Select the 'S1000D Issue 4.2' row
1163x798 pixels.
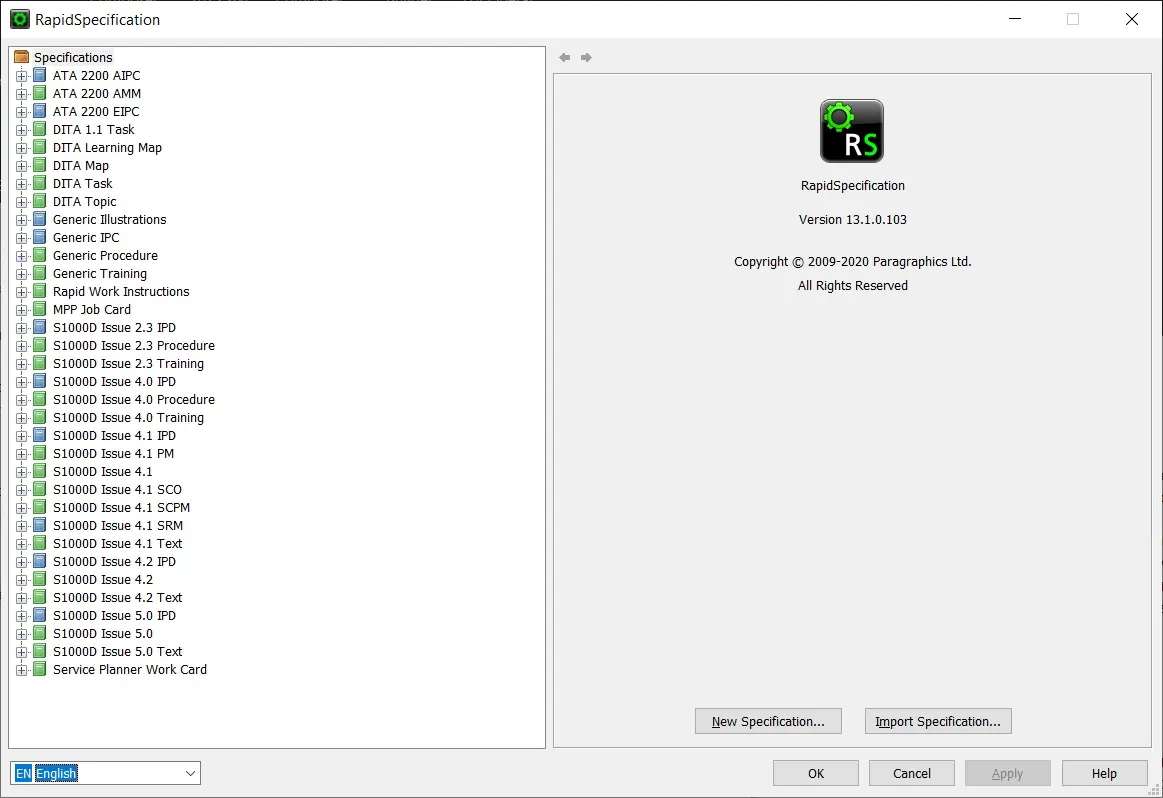(x=102, y=579)
